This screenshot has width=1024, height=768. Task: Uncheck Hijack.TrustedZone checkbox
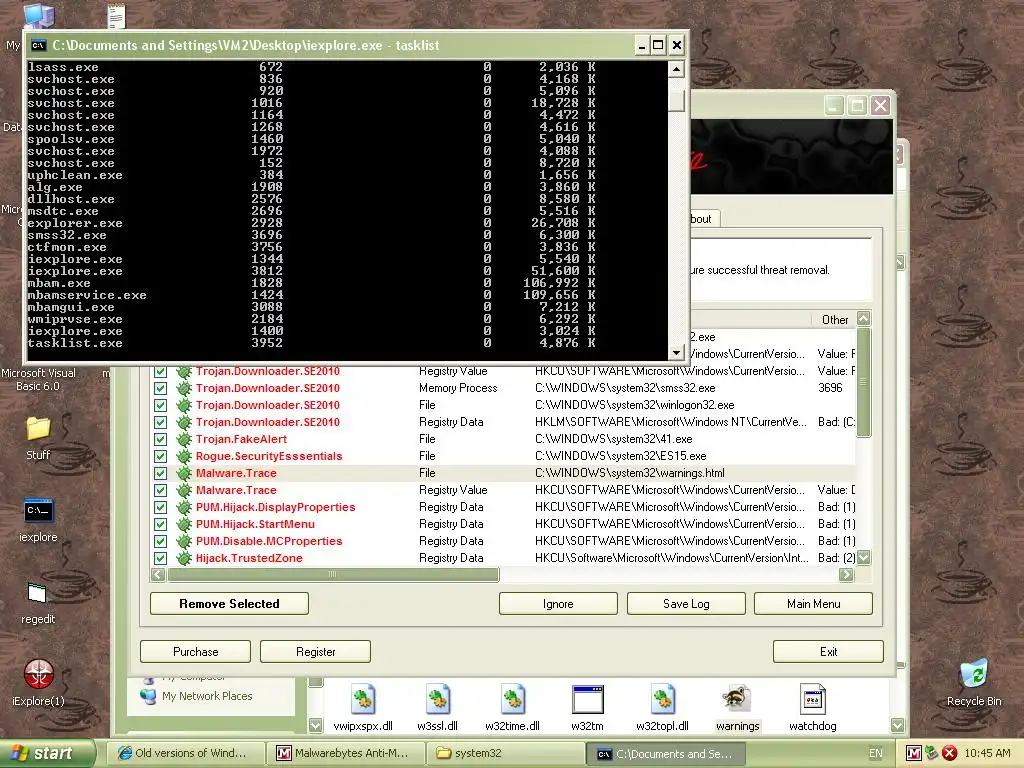(x=160, y=558)
